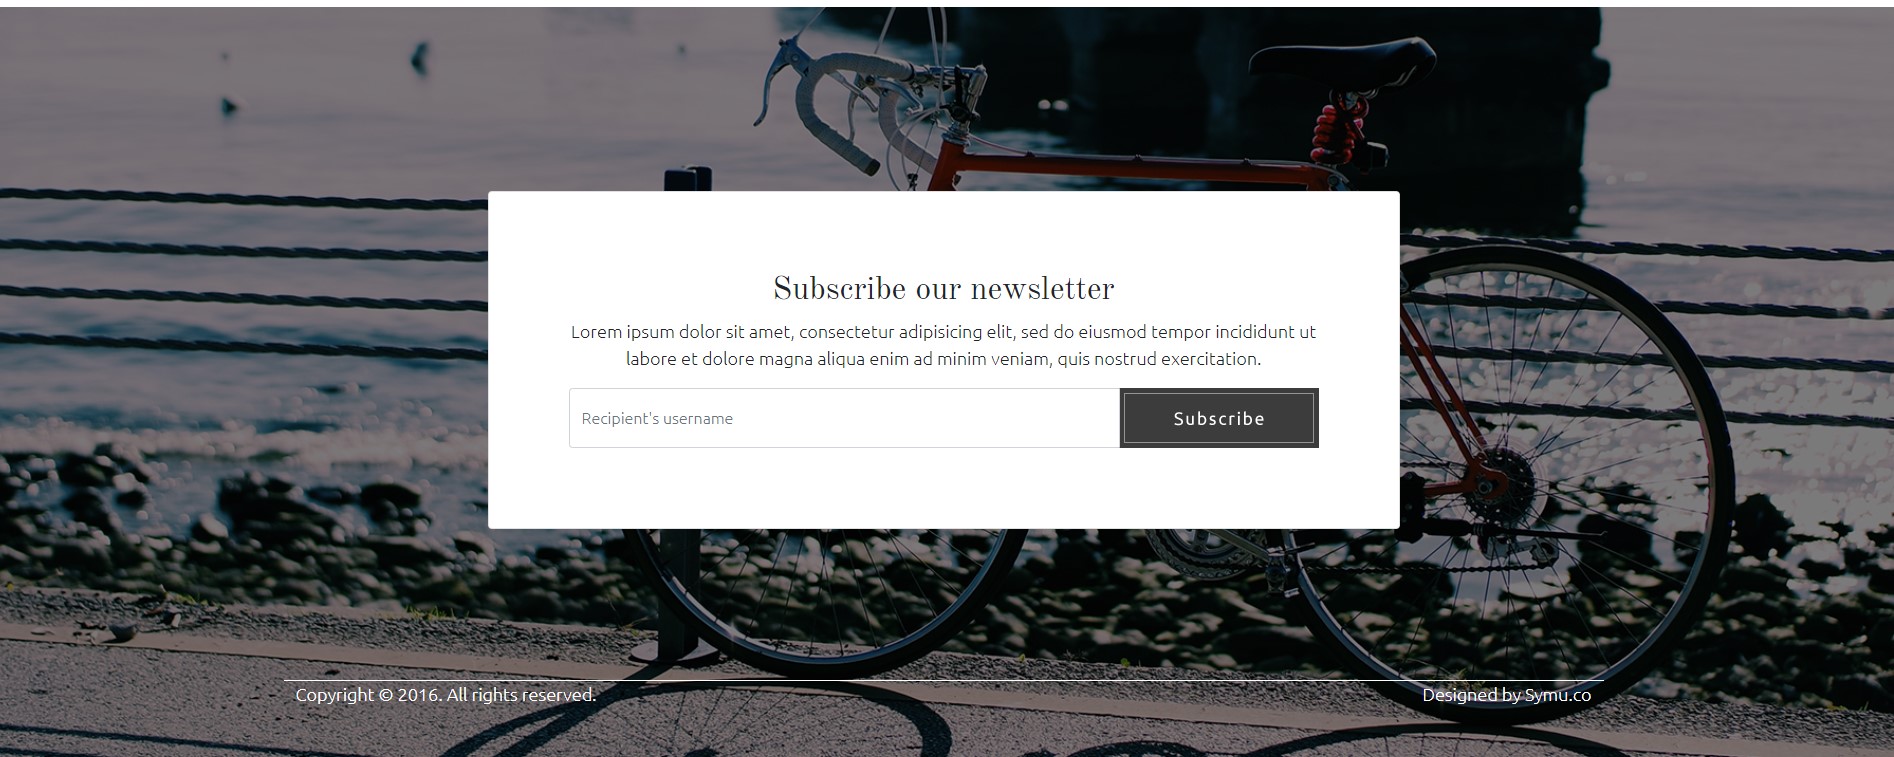The width and height of the screenshot is (1894, 757).
Task: Click empty white area of newsletter card
Action: coord(943,490)
